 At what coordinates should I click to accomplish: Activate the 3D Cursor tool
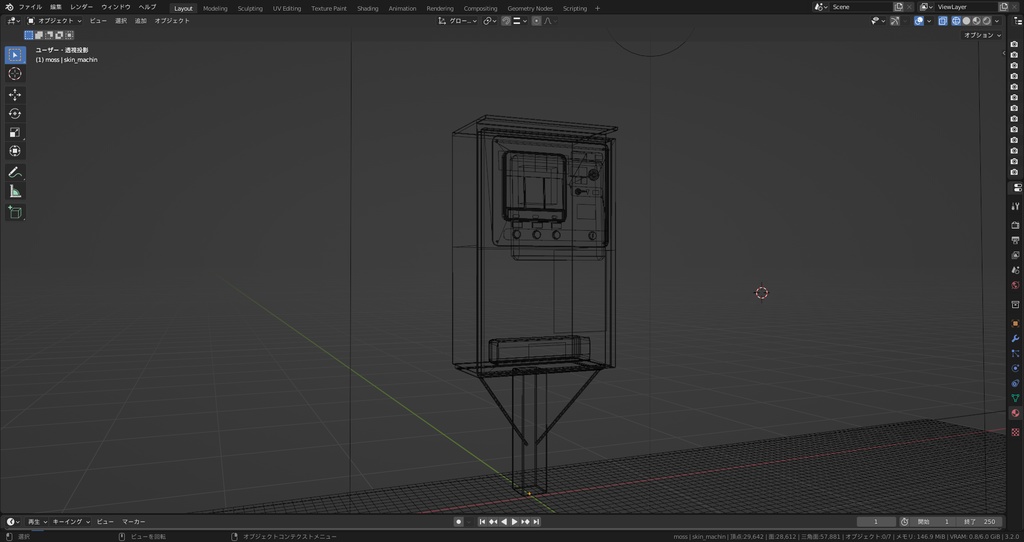point(15,74)
